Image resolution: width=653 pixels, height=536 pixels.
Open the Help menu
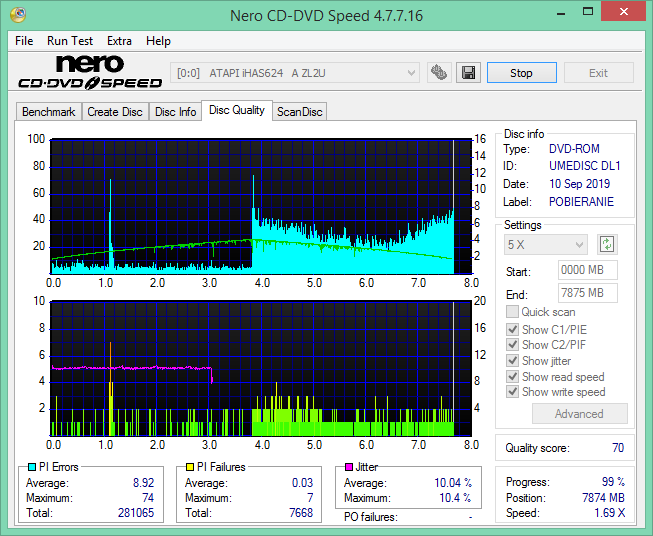pos(158,41)
